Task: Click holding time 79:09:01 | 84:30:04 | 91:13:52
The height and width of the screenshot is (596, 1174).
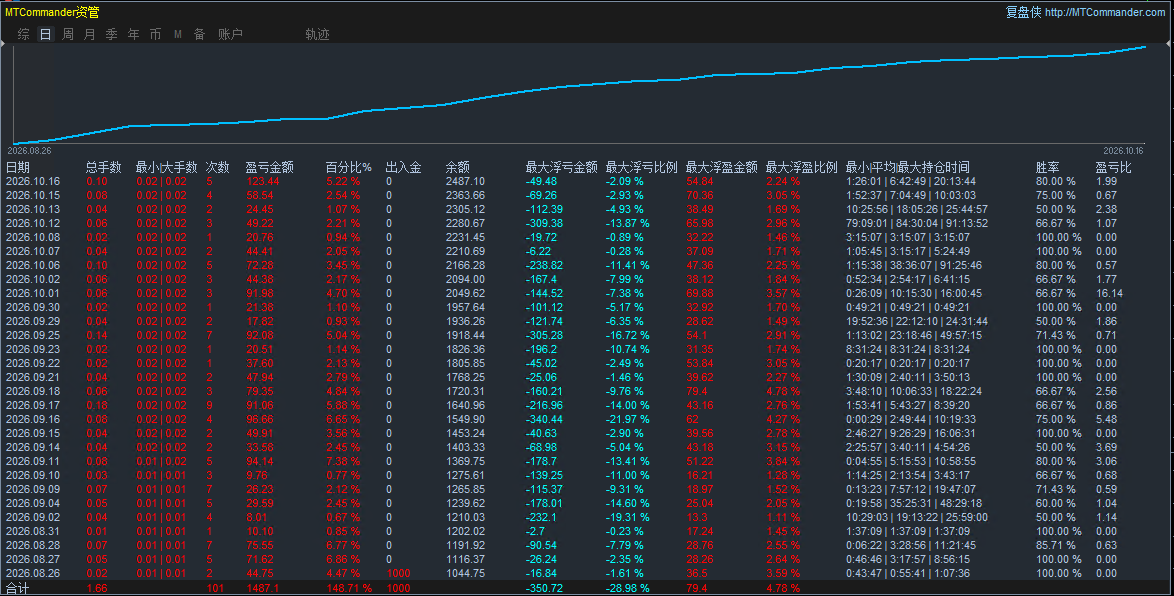Action: click(917, 223)
